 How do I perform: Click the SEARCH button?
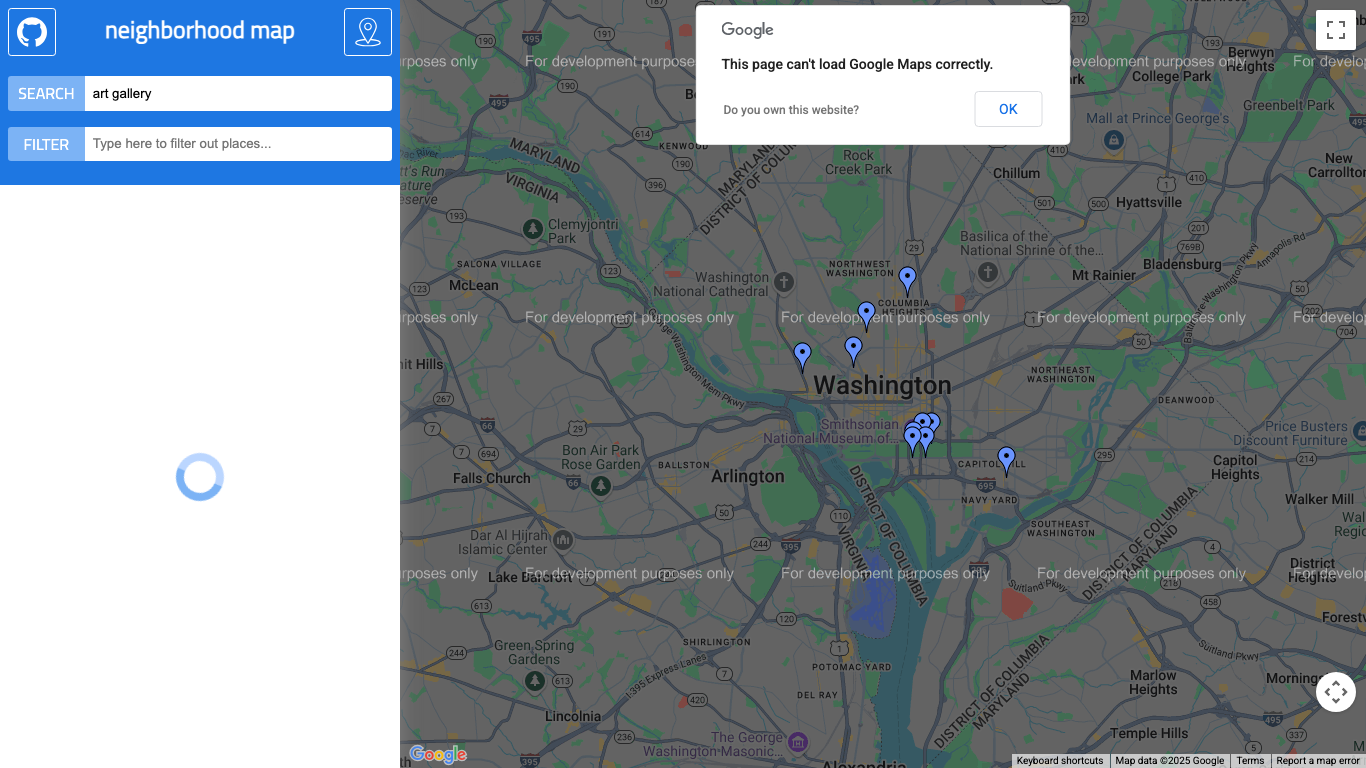click(x=46, y=94)
